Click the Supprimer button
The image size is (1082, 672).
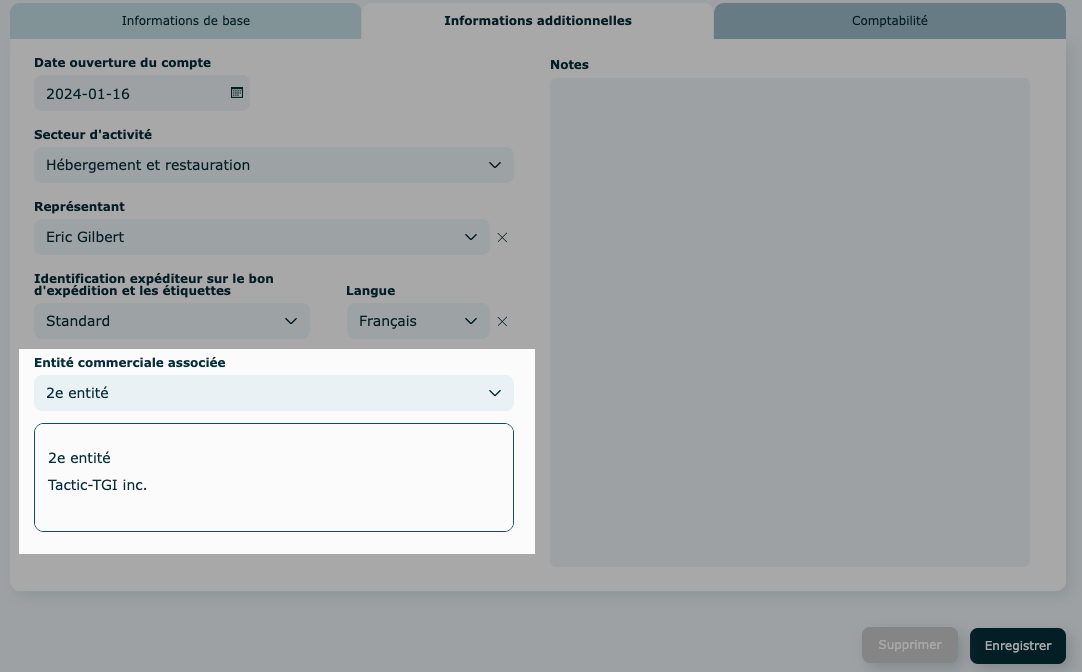pyautogui.click(x=910, y=646)
